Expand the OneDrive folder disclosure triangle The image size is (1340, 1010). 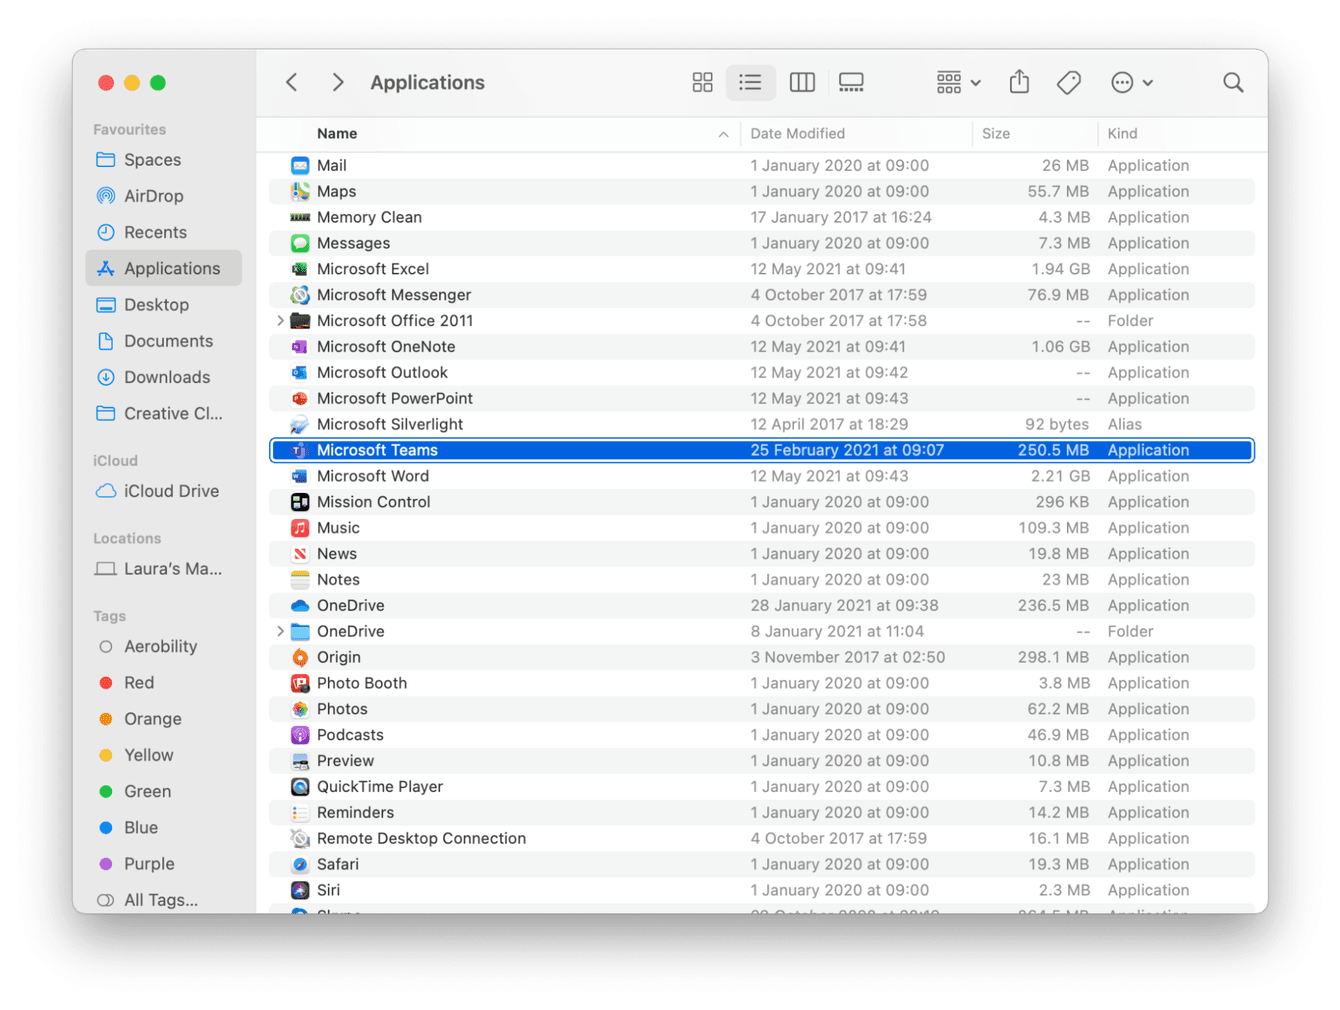pyautogui.click(x=280, y=631)
